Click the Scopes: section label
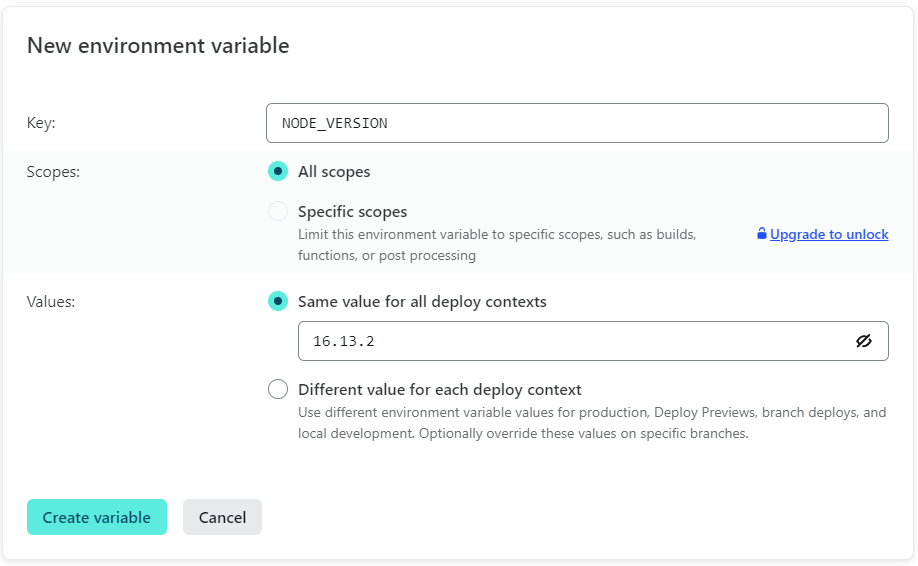Viewport: 918px width, 566px height. pyautogui.click(x=53, y=171)
